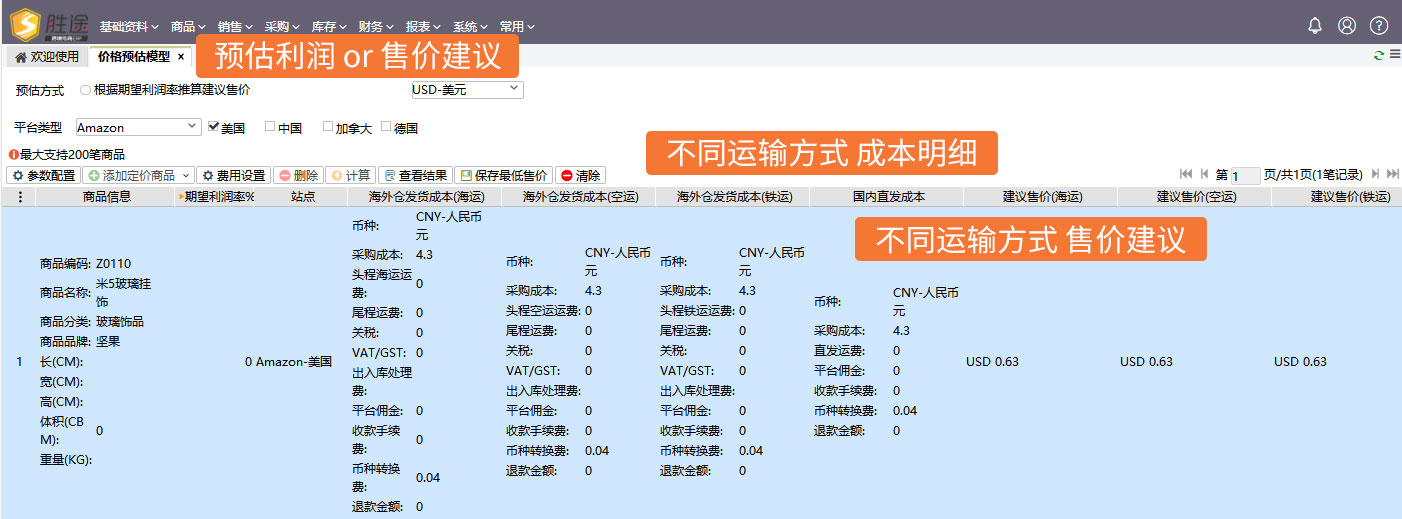Image resolution: width=1402 pixels, height=519 pixels.
Task: Go to the last page of records
Action: pyautogui.click(x=1392, y=174)
